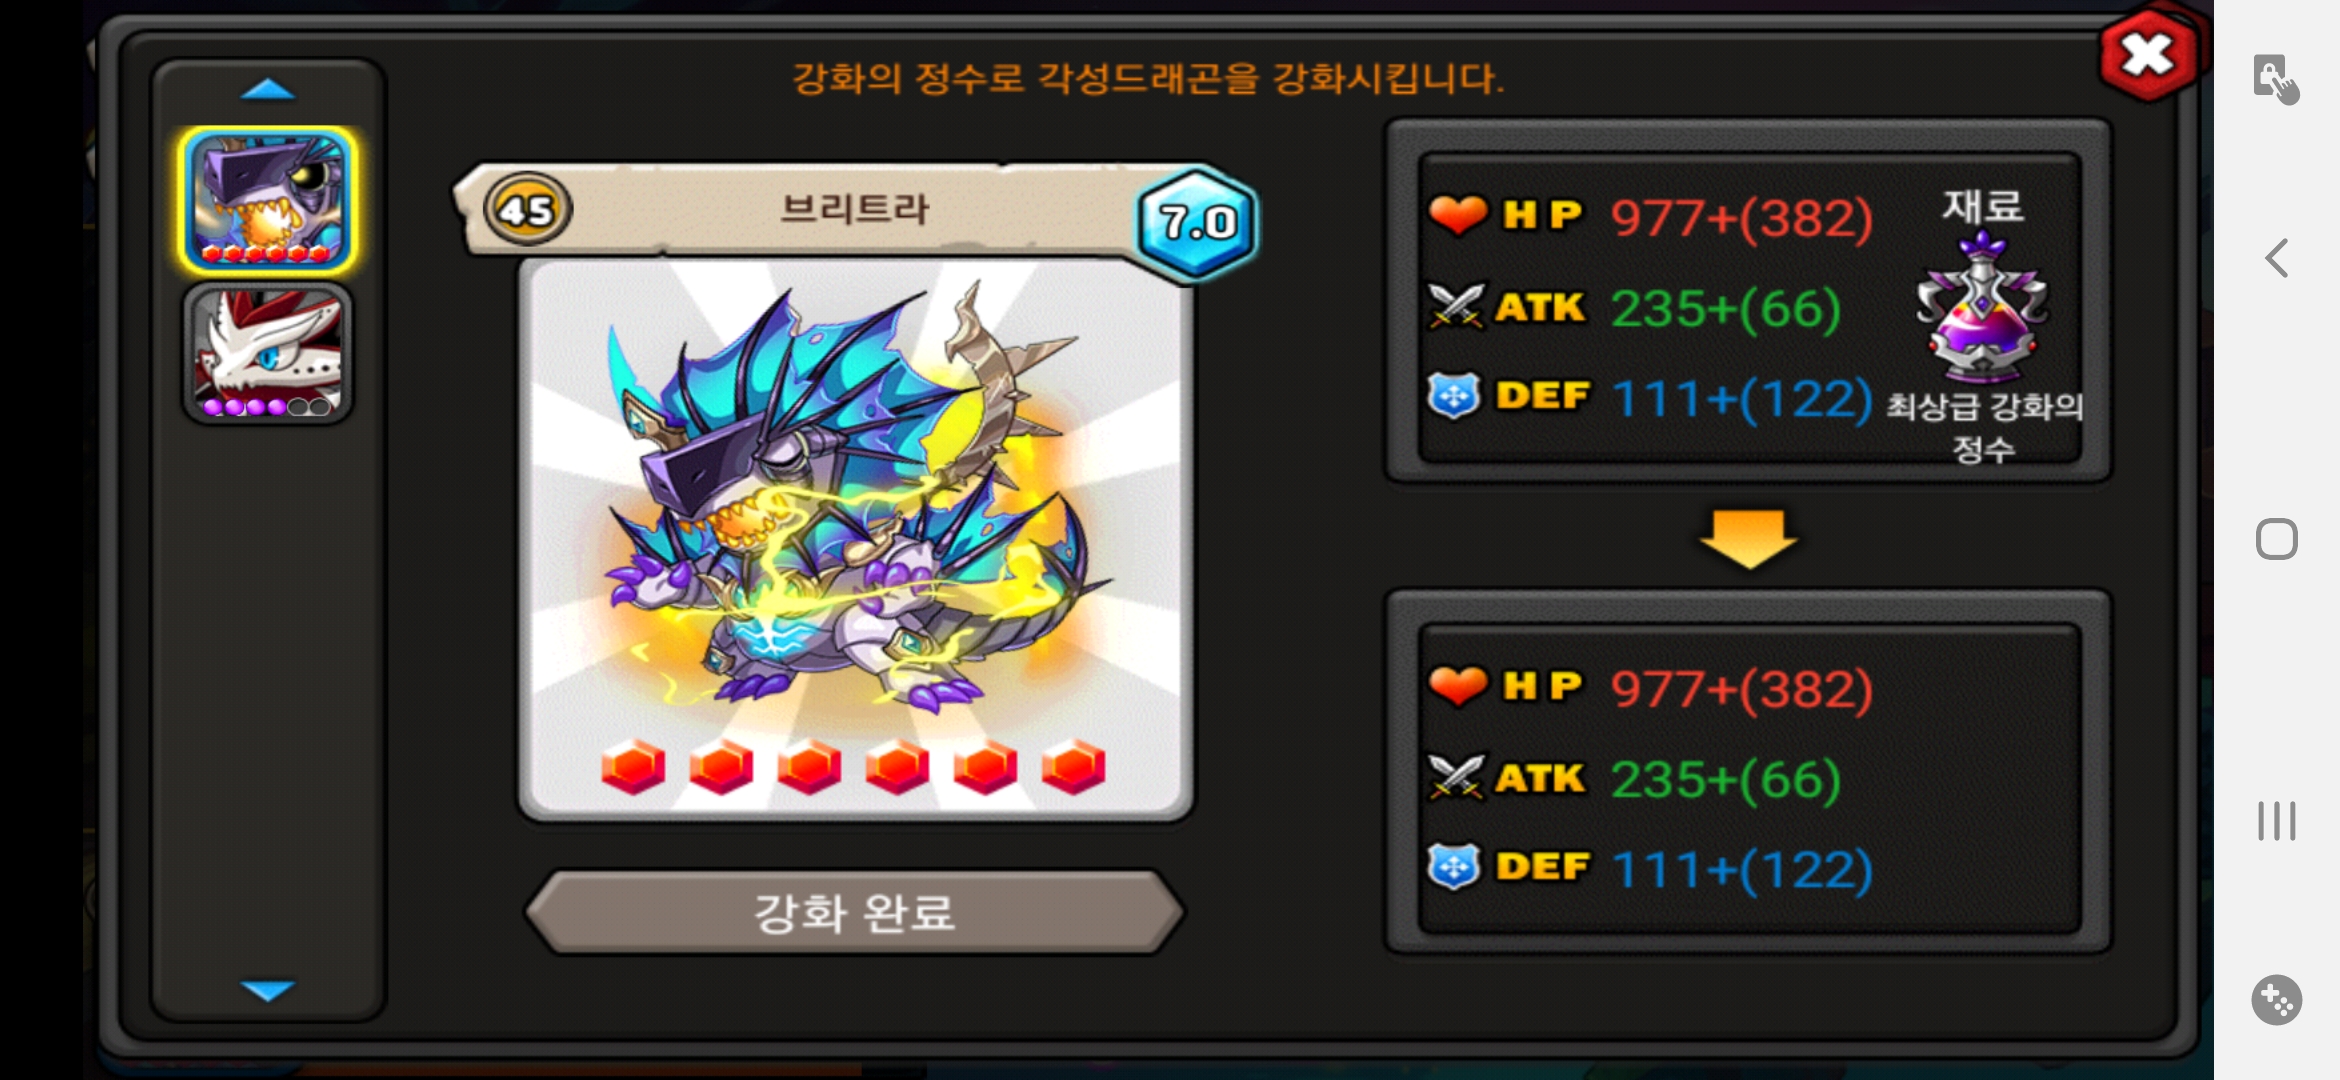Viewport: 2340px width, 1080px height.
Task: Tap the top ATK crossed swords icon
Action: tap(1456, 306)
